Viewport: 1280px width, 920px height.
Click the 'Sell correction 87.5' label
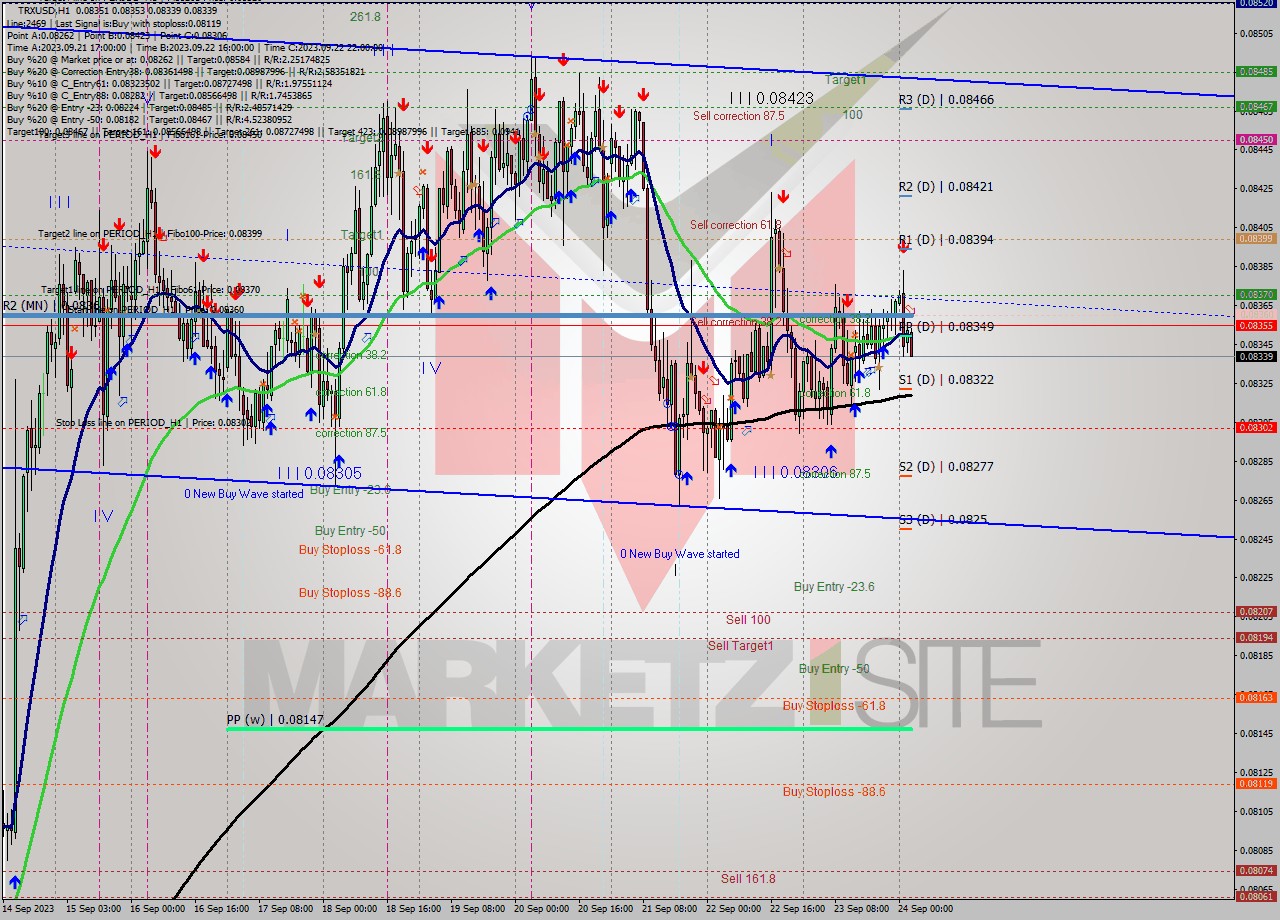tap(739, 116)
